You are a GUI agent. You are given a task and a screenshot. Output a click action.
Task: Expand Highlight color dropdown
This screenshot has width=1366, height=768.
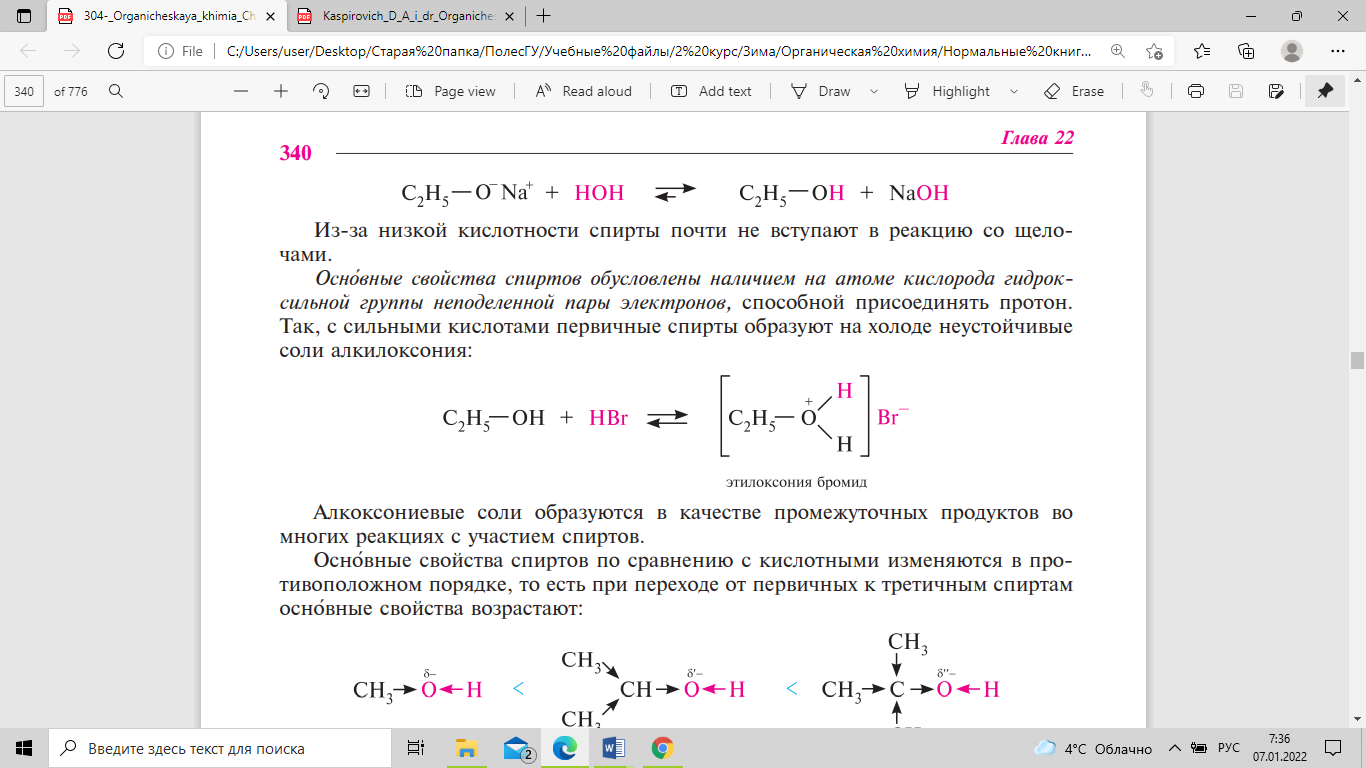[1014, 91]
